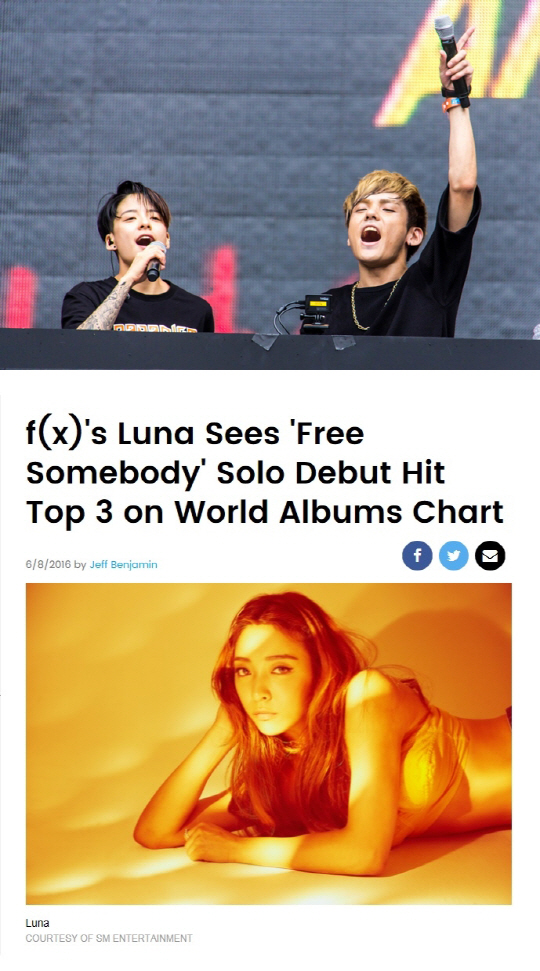Share the article via email envelope icon

click(490, 555)
